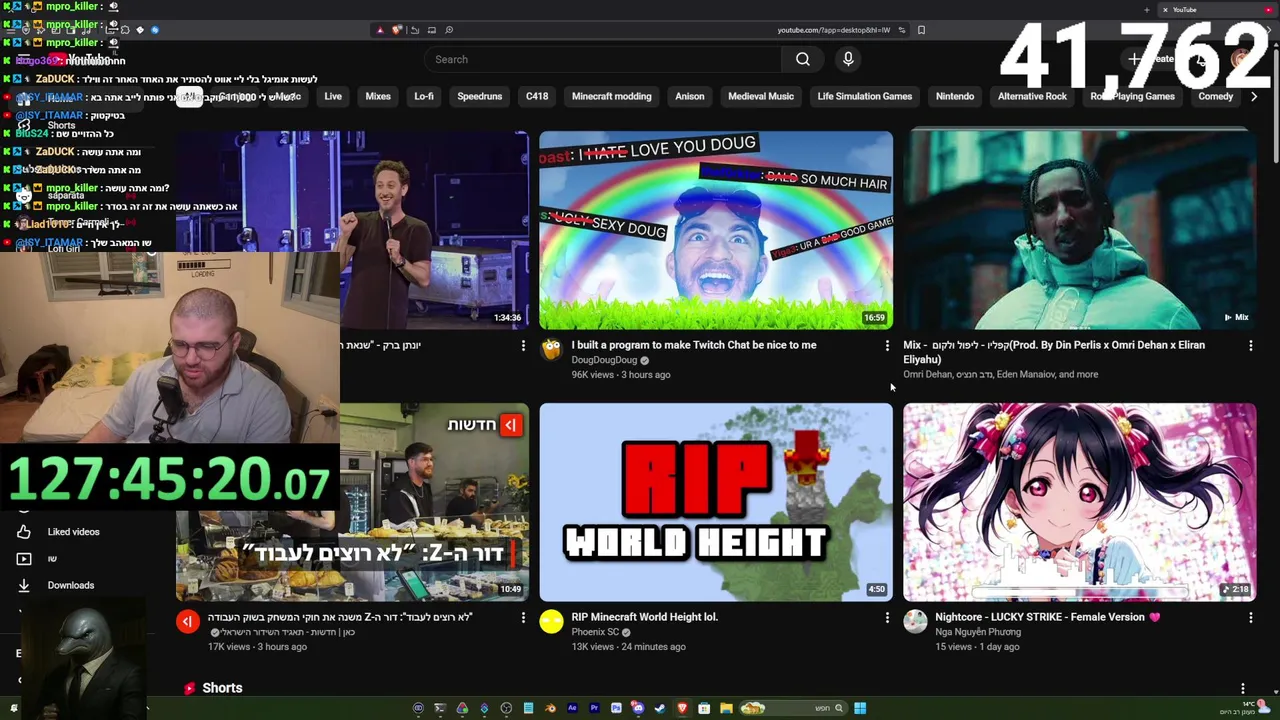1280x720 pixels.
Task: Open Photoshop from the taskbar
Action: pos(616,708)
